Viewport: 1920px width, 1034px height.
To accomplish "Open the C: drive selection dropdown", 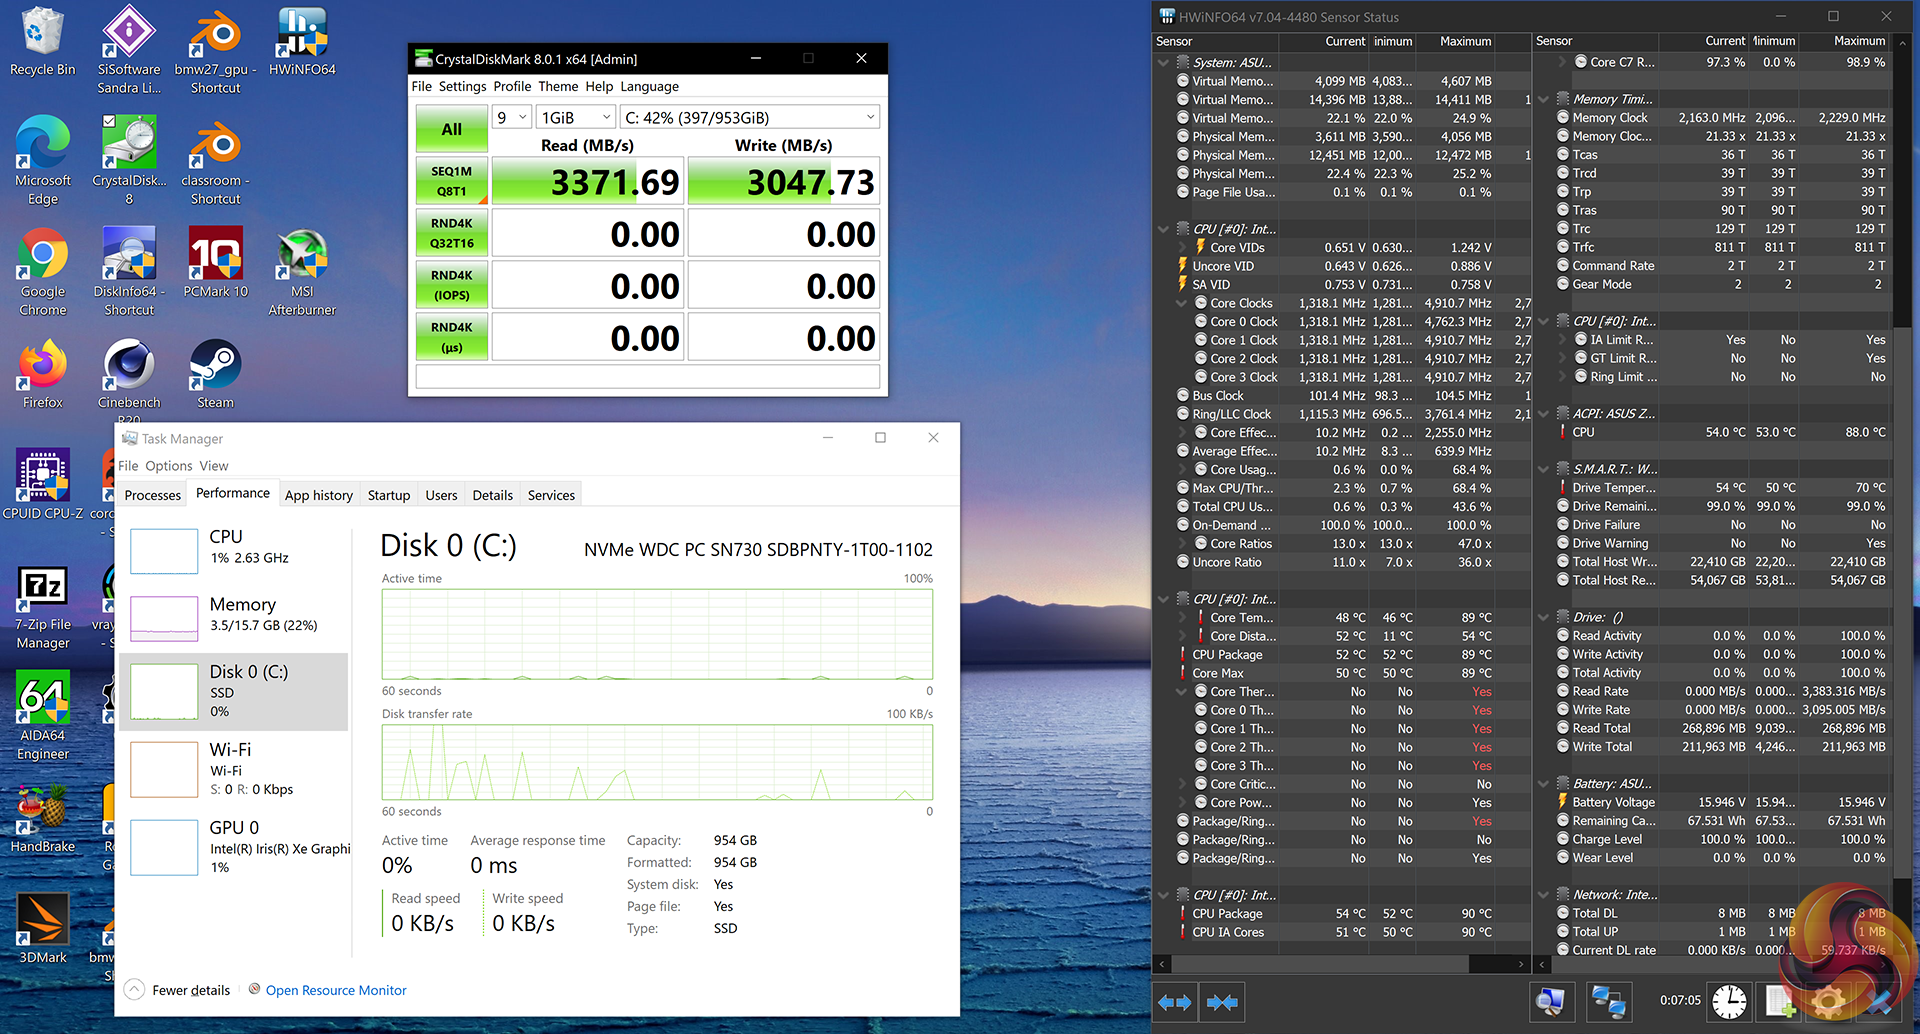I will tap(750, 118).
